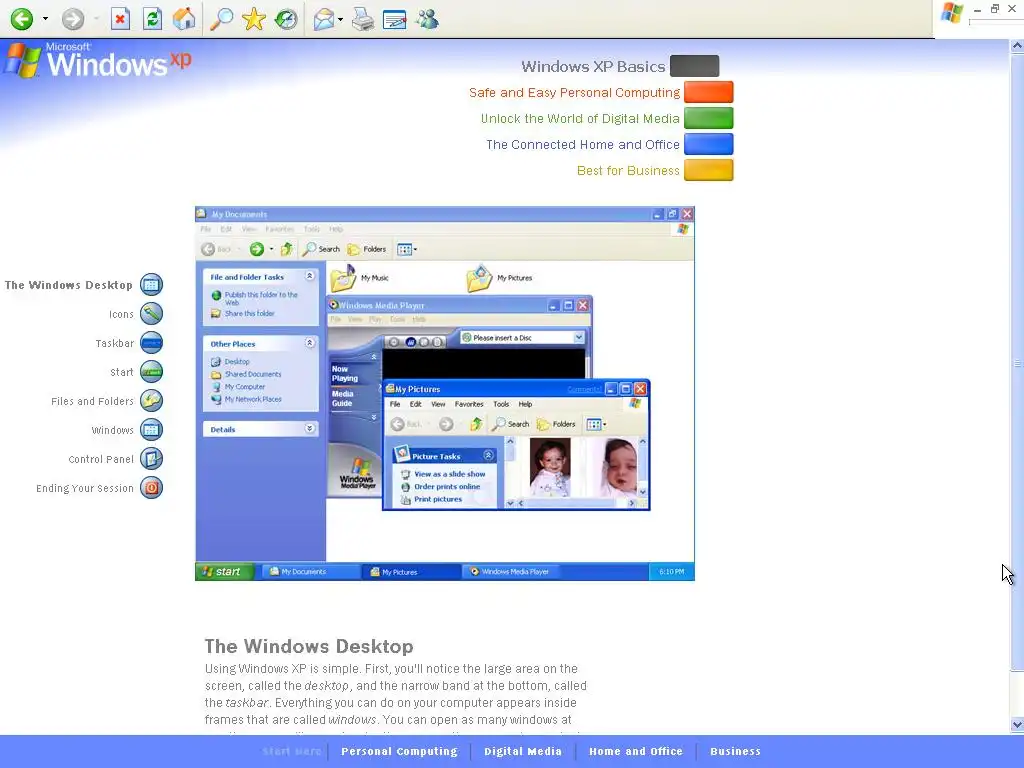The height and width of the screenshot is (768, 1024).
Task: Click the Icons topic round icon
Action: pos(152,313)
